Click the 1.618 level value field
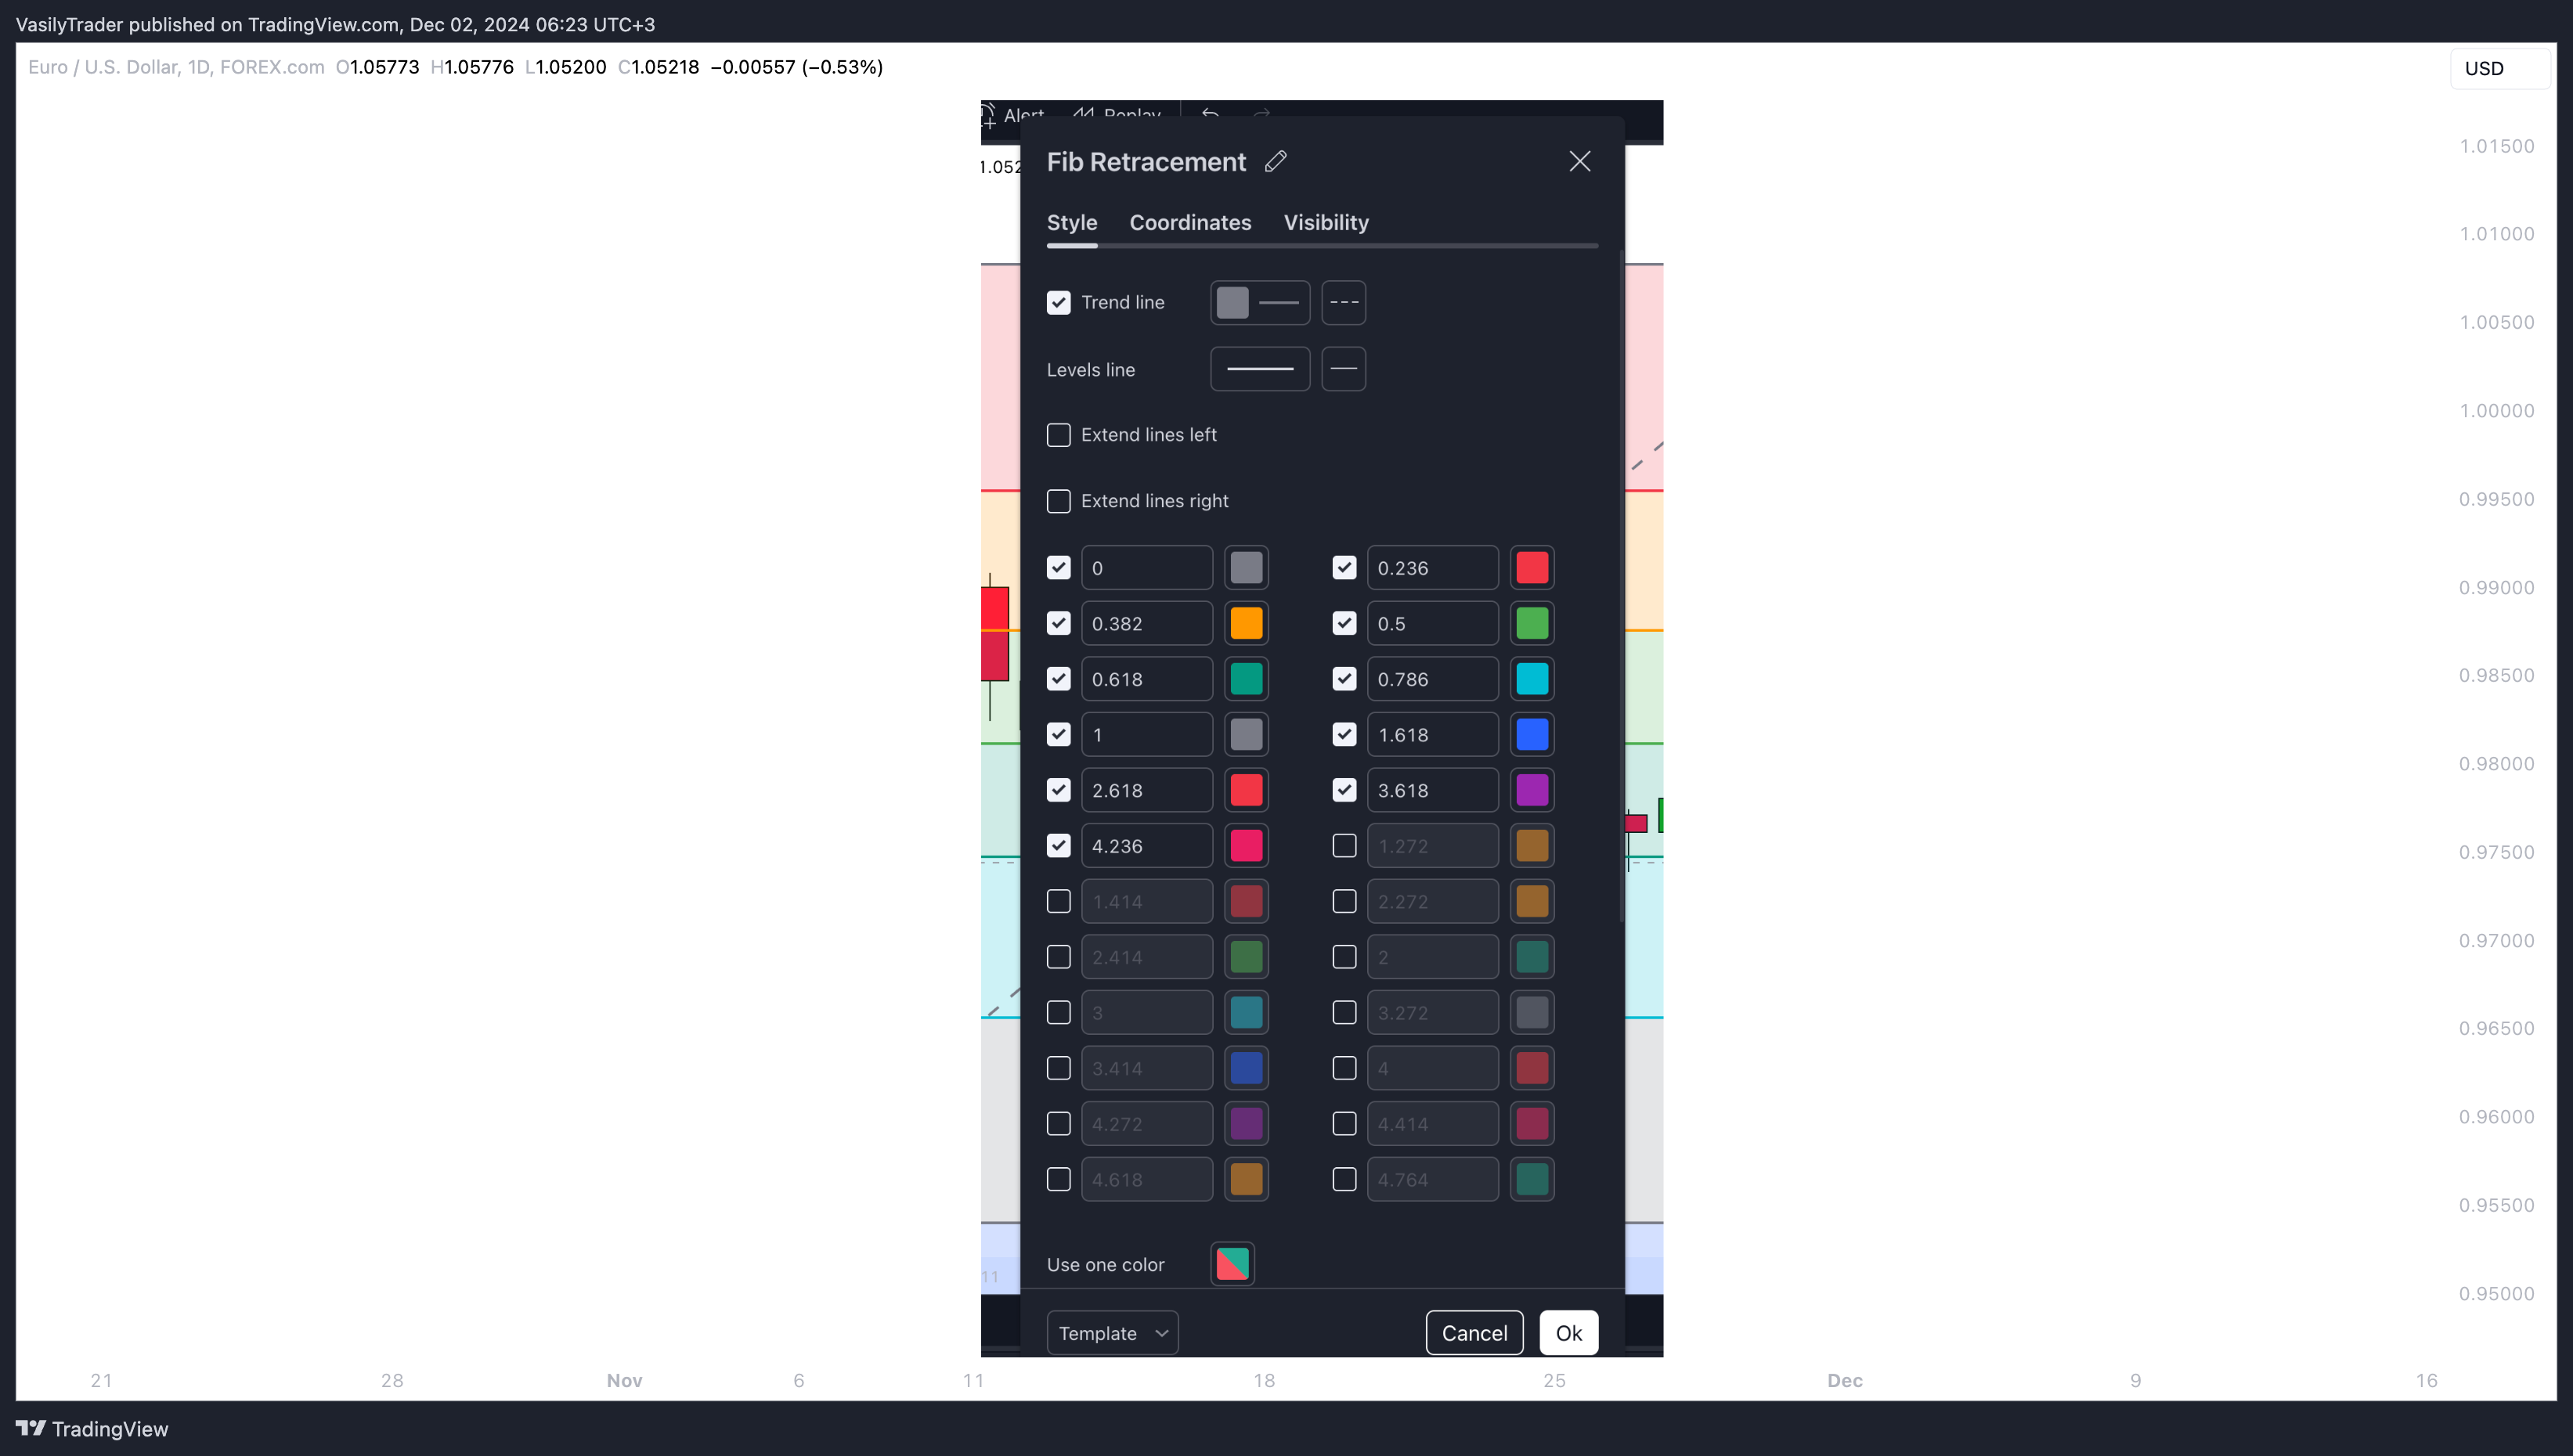 1432,735
